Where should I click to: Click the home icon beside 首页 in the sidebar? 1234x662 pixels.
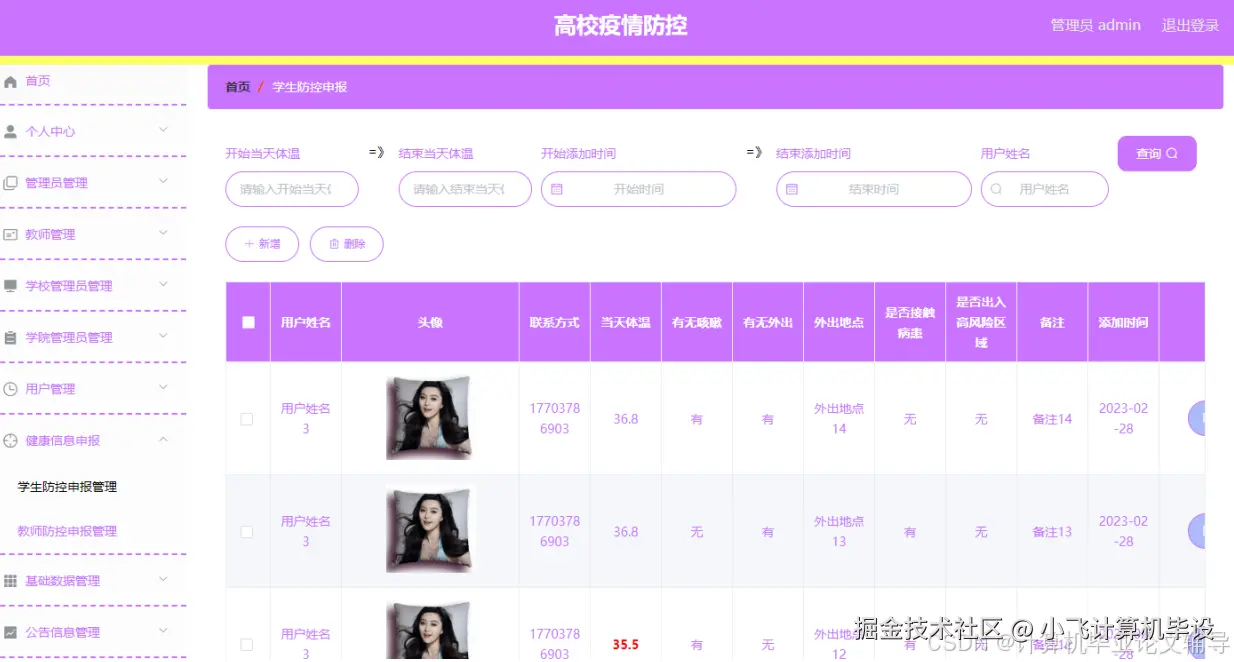[x=11, y=81]
